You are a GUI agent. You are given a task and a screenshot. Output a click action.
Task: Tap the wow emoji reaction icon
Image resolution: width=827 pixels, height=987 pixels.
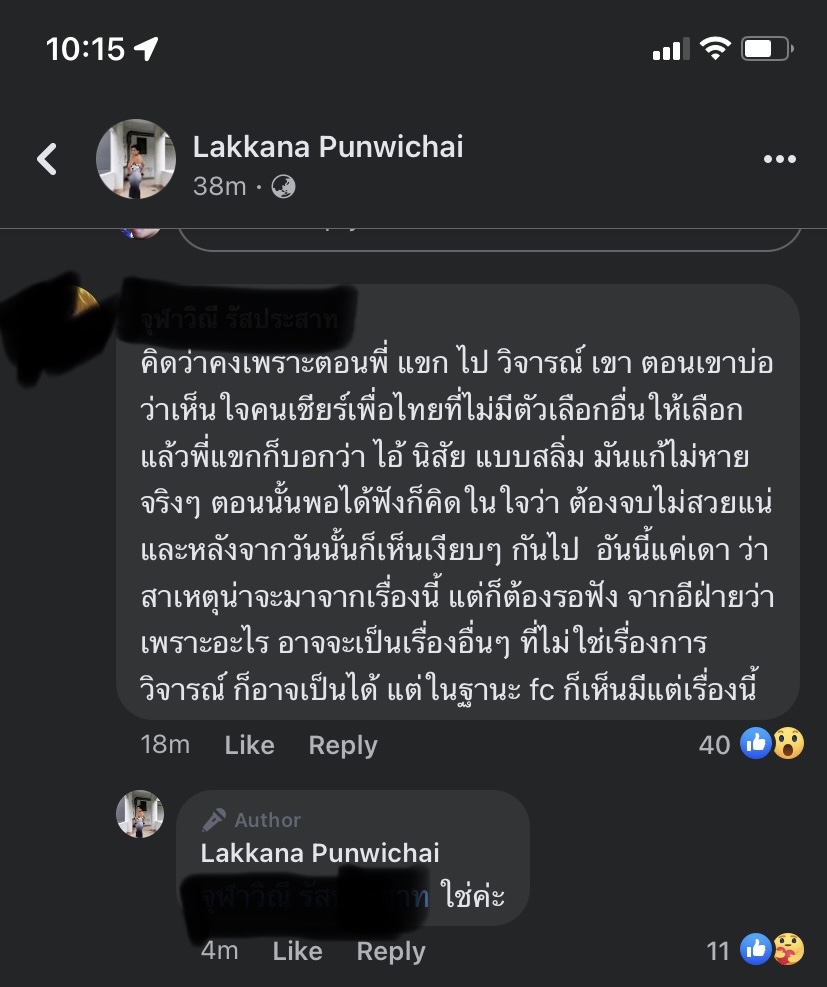pyautogui.click(x=788, y=743)
